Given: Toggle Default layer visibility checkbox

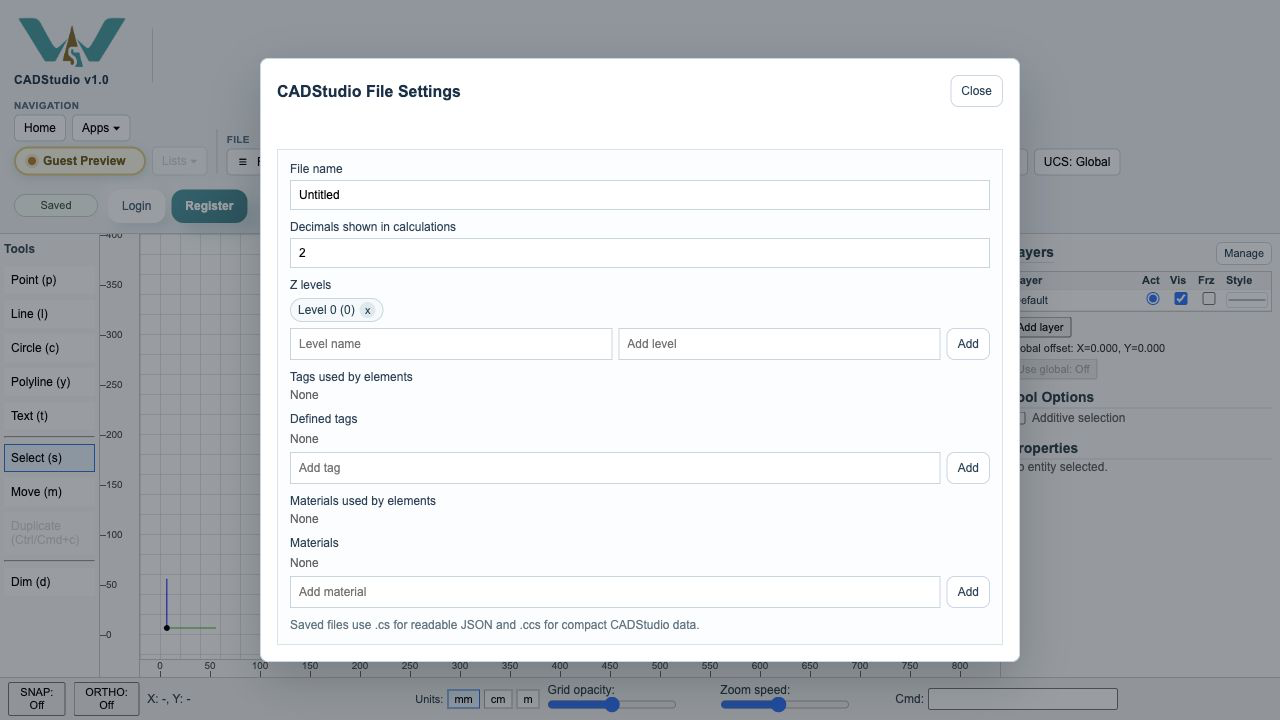Looking at the screenshot, I should [1181, 299].
